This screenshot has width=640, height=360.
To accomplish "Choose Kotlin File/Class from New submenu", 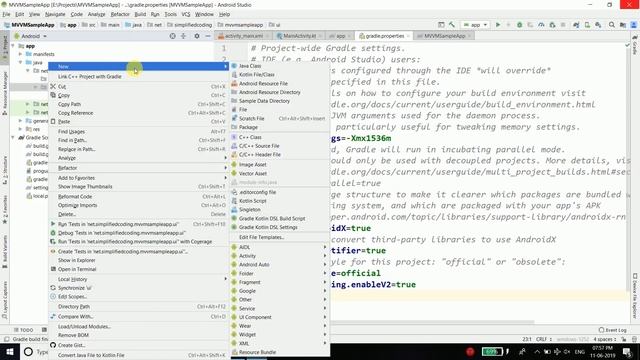I will click(280, 75).
